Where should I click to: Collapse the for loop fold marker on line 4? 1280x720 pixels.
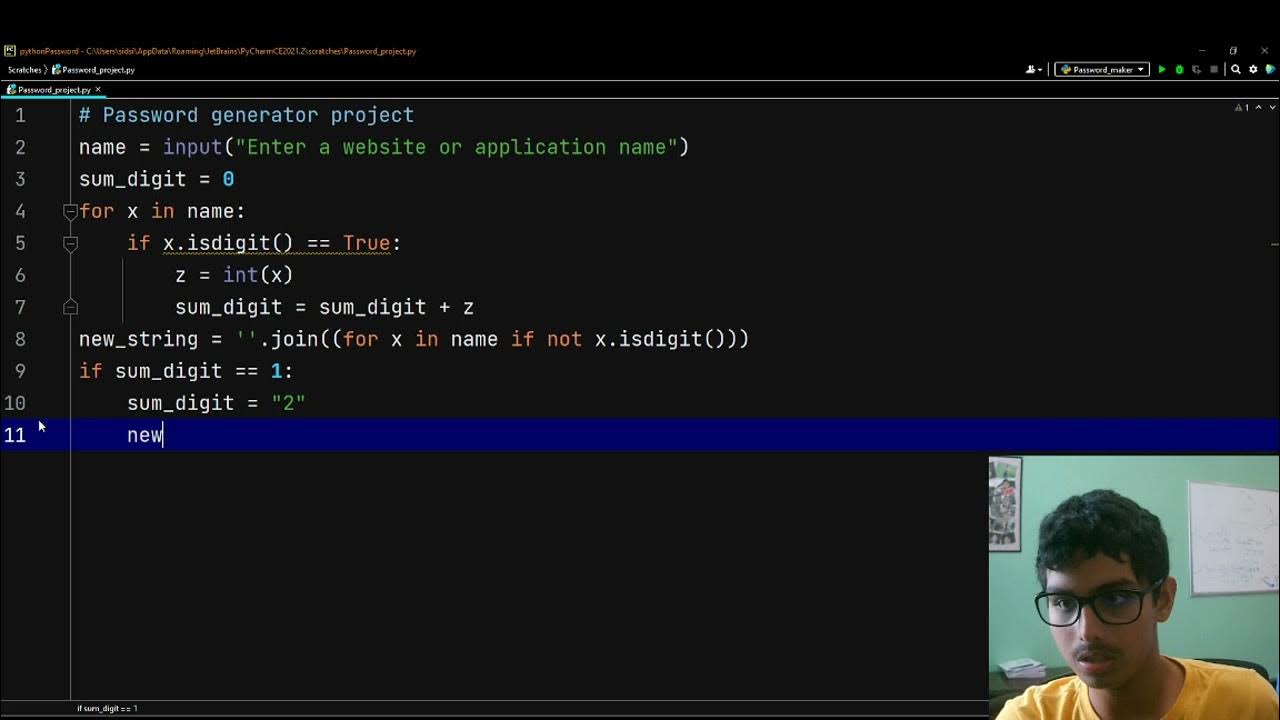coord(70,211)
